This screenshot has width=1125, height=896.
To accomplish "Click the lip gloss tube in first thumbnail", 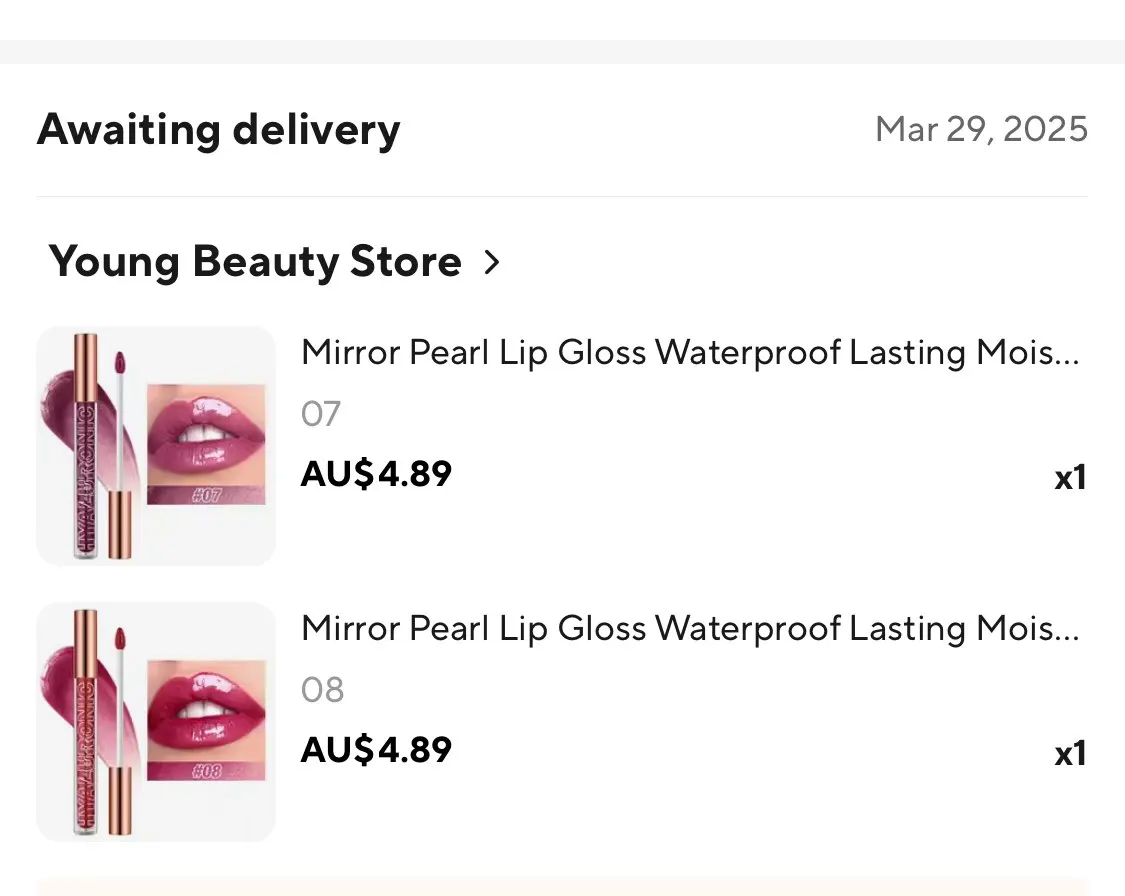I will pos(85,446).
